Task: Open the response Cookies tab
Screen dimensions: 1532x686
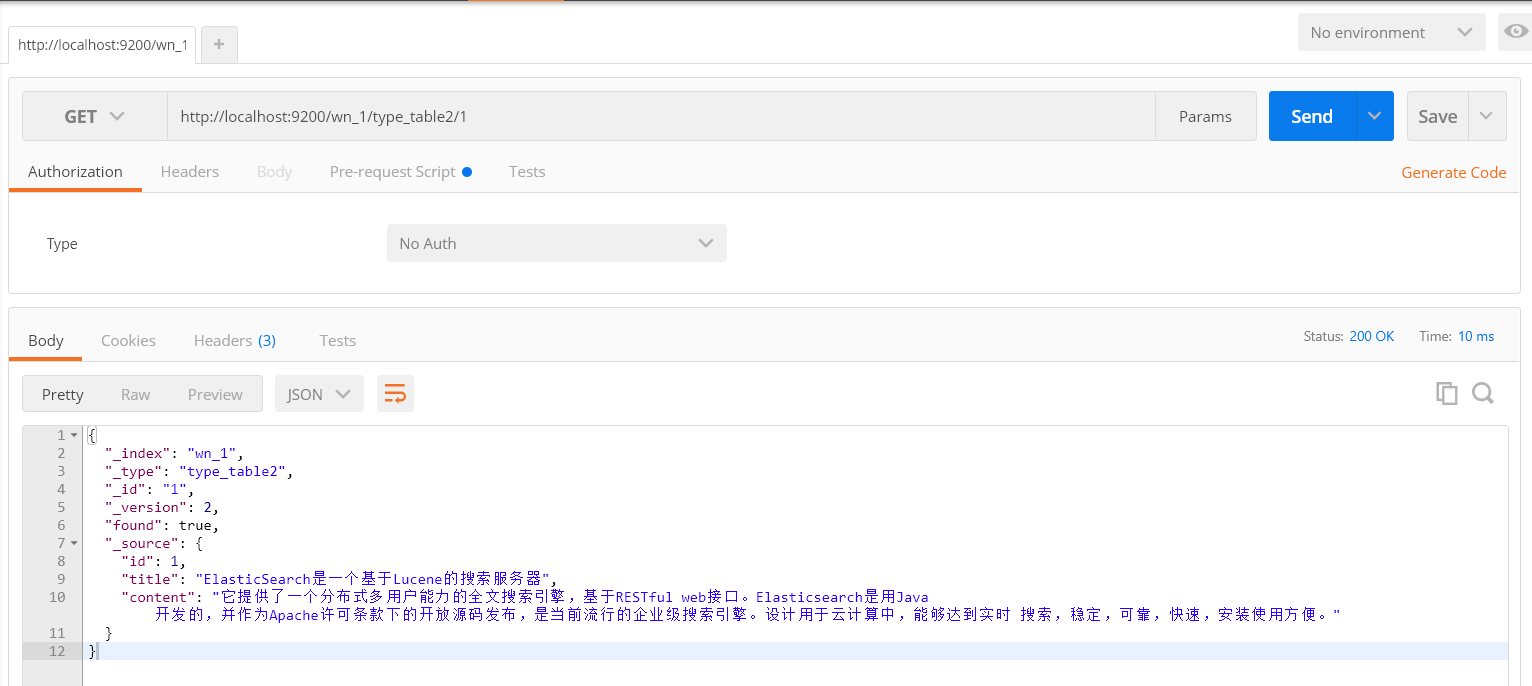Action: pos(128,341)
